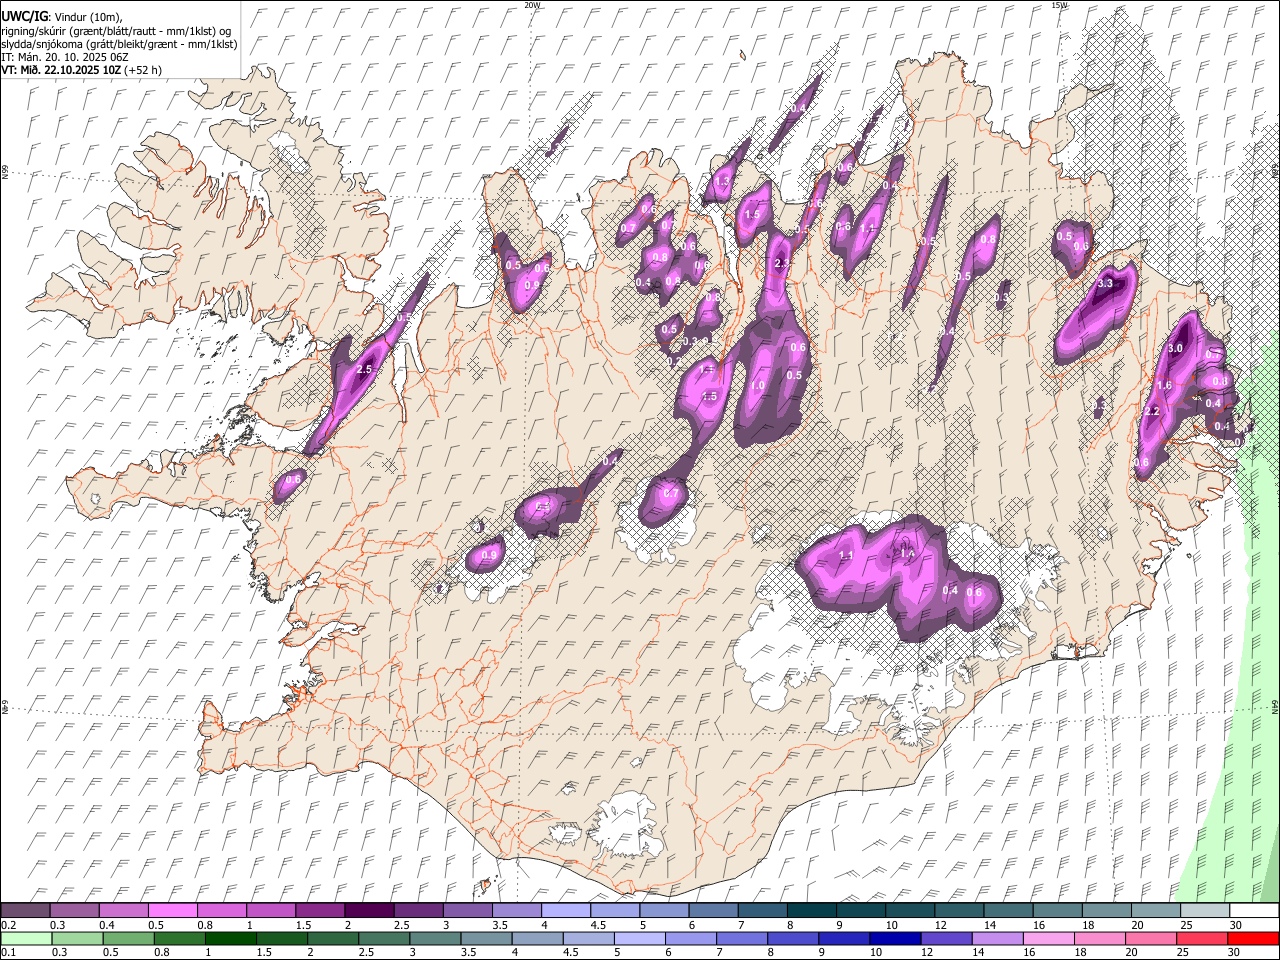Click the navy blue swatch in the lower legend row
The image size is (1280, 960).
893,938
